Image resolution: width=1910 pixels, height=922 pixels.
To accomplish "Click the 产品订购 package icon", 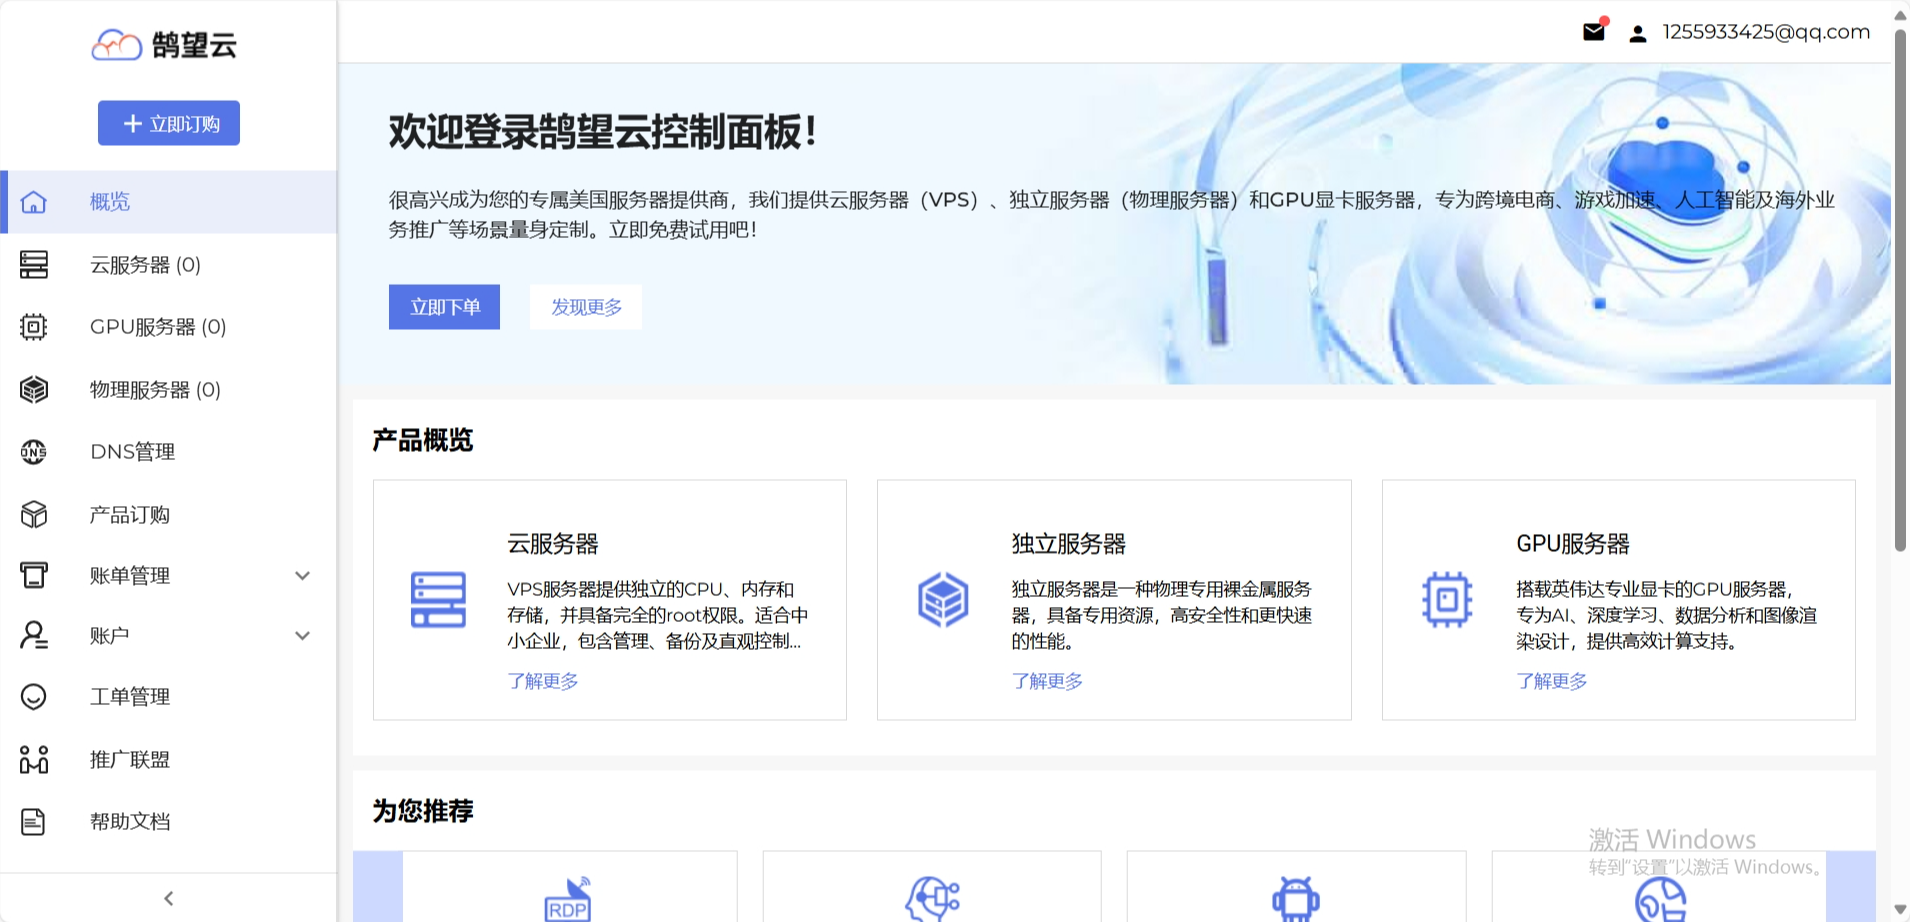I will click(34, 514).
